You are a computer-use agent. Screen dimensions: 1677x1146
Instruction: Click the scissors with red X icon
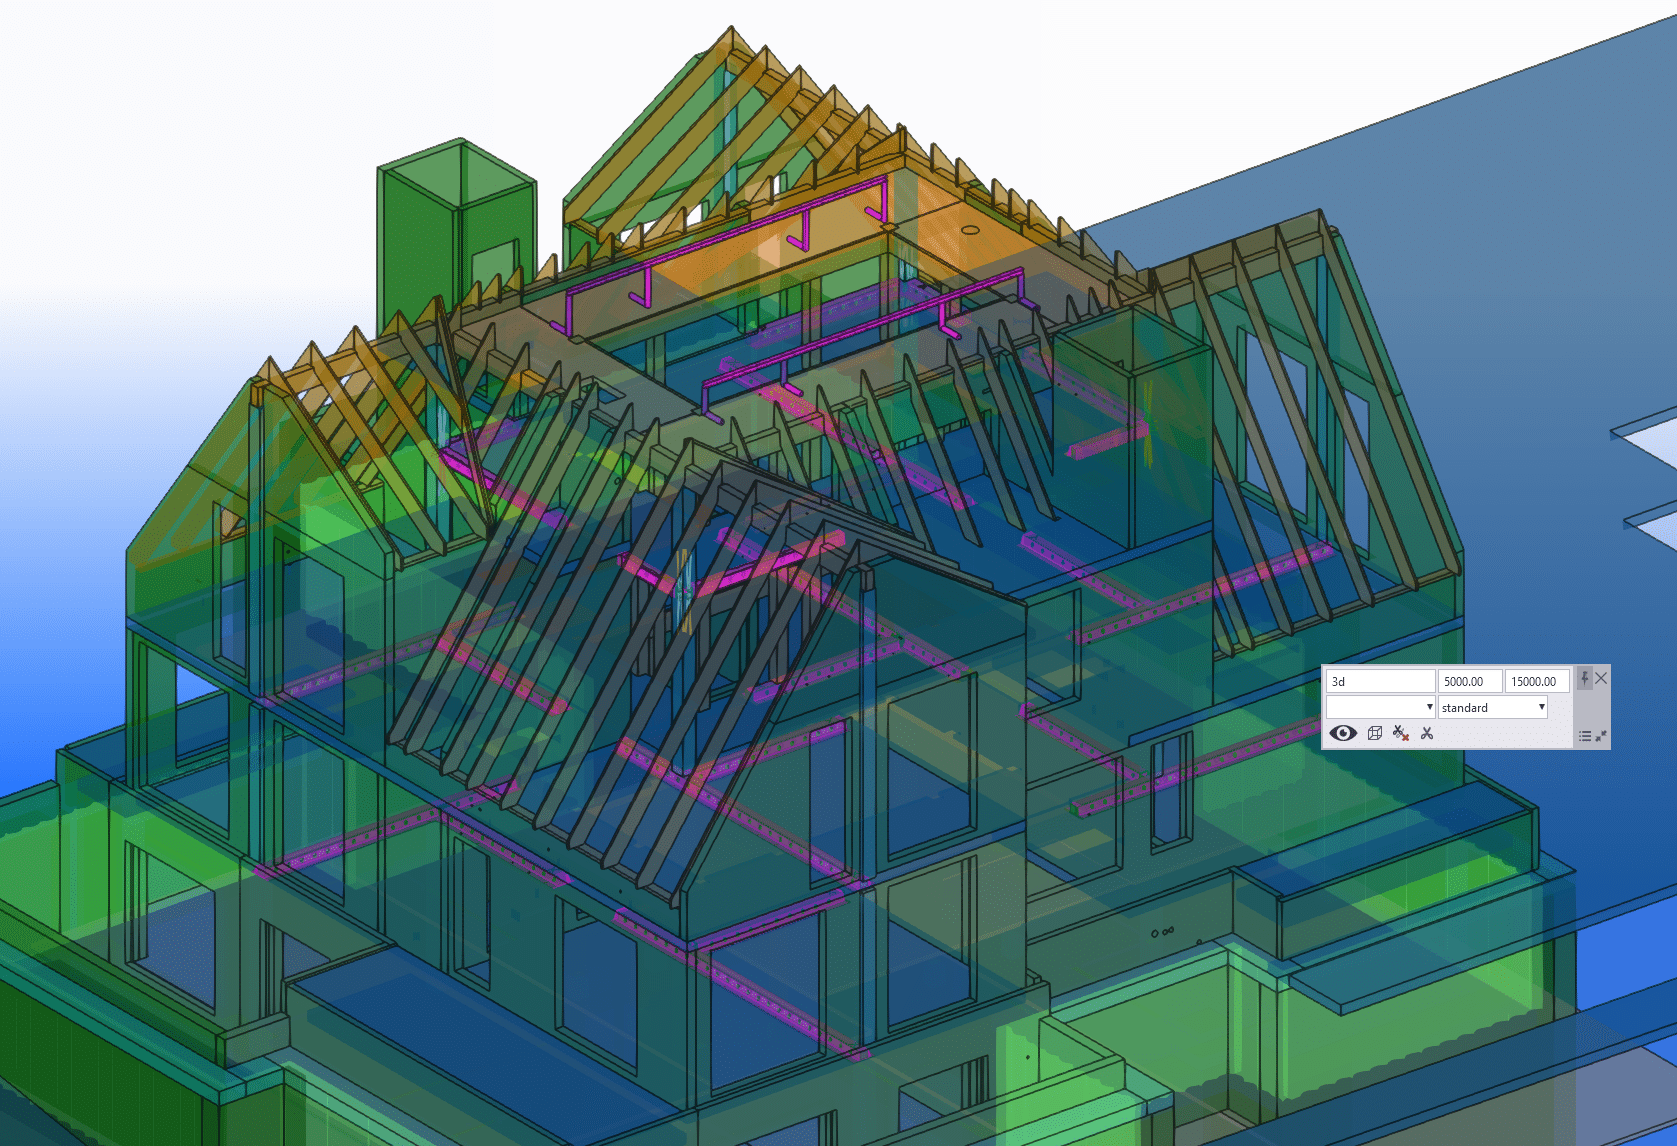point(1401,734)
